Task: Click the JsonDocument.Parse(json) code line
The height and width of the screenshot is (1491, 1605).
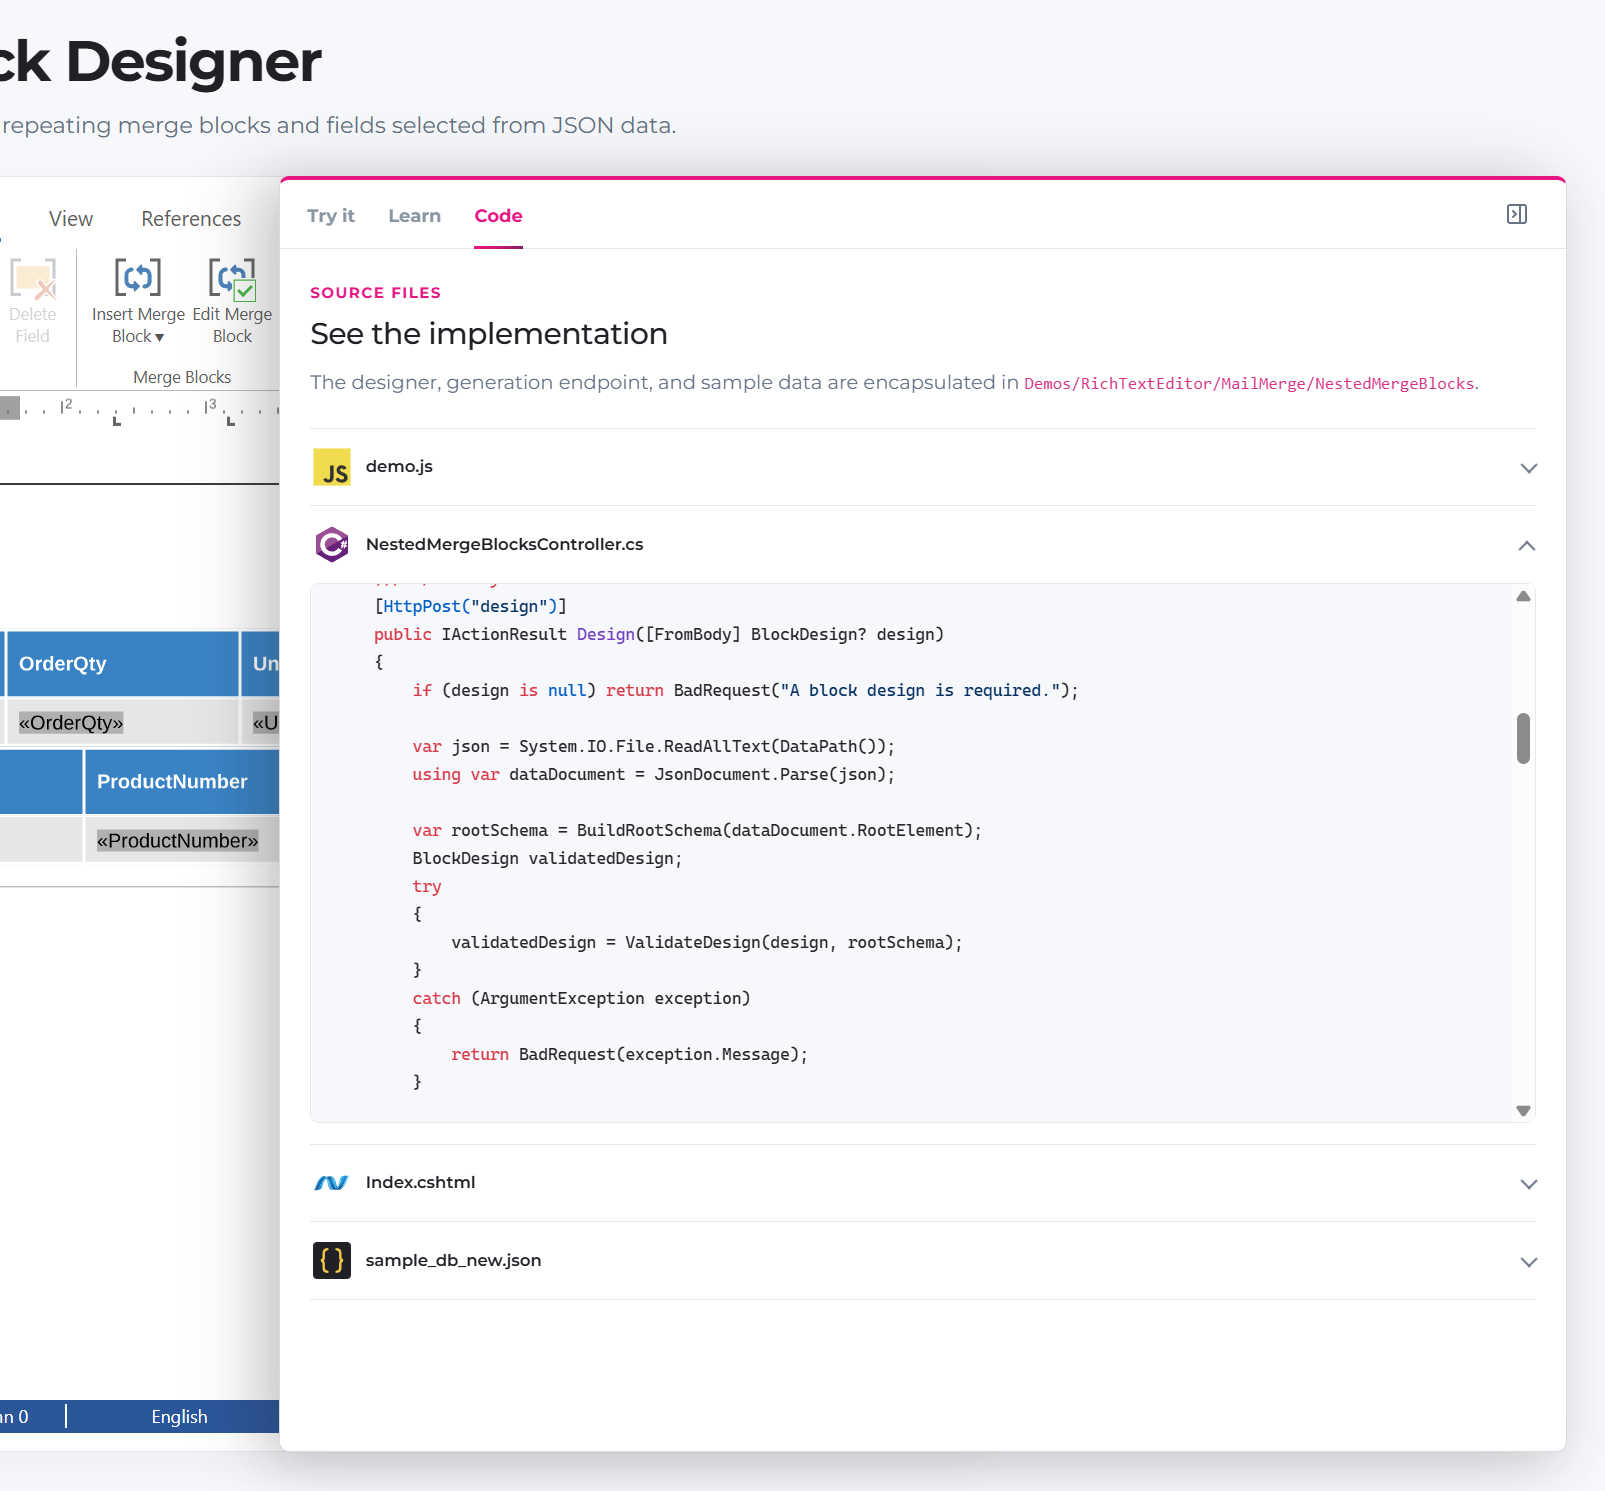Action: click(653, 775)
